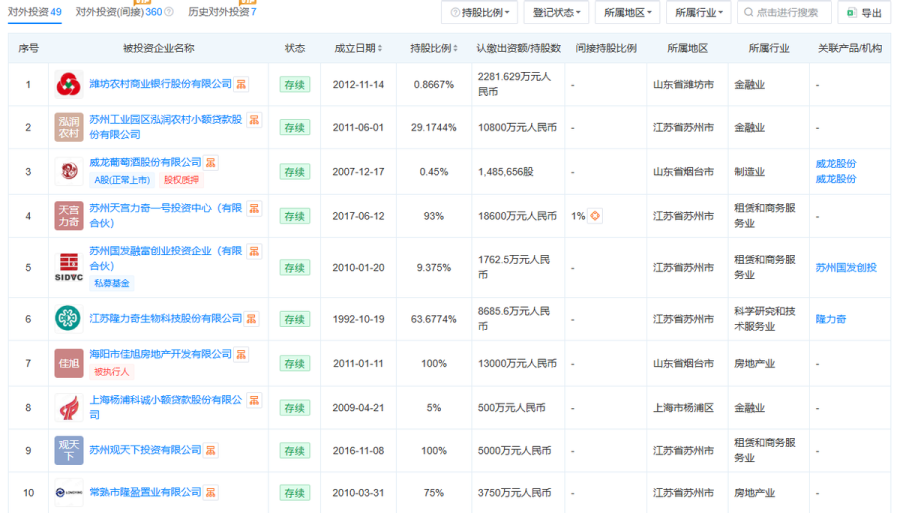Screen dimensions: 900x513
Task: Open the chart icon next to 江苏隆力奇生物科技
Action: 252,318
